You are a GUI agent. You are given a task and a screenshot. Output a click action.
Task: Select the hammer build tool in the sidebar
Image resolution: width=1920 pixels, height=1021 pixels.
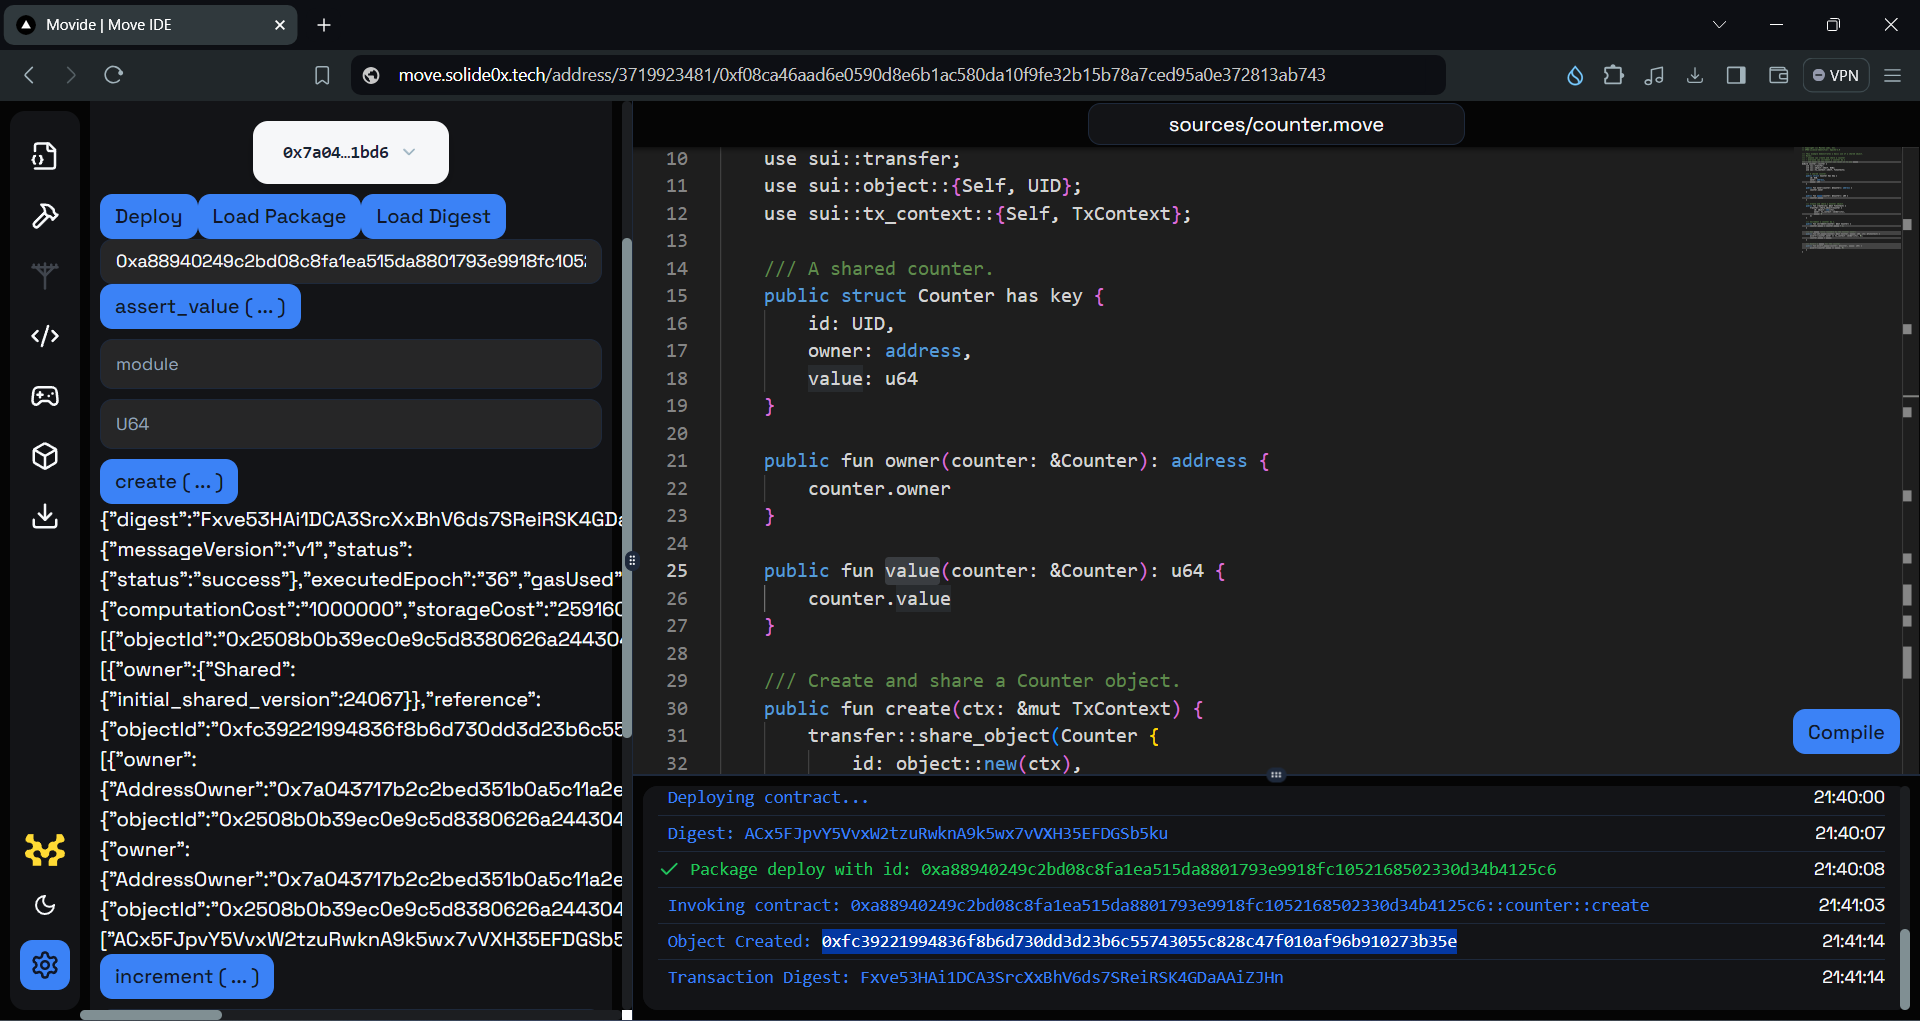(44, 216)
